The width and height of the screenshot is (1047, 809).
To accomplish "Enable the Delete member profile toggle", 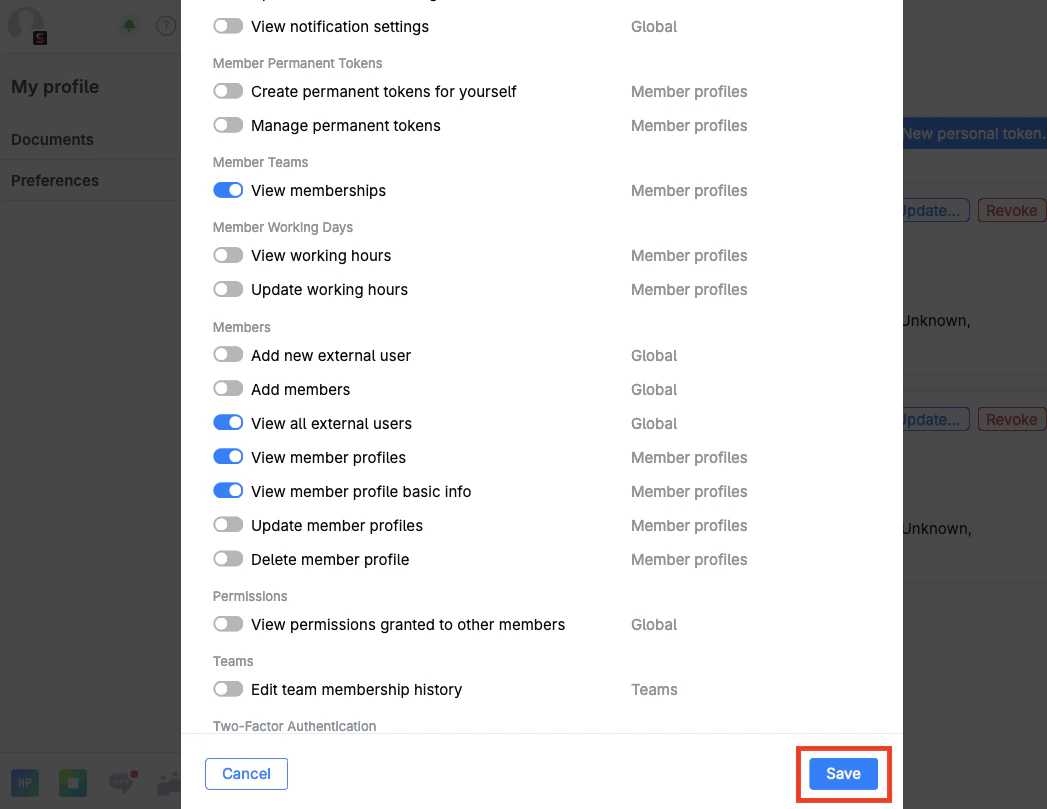I will [x=228, y=559].
